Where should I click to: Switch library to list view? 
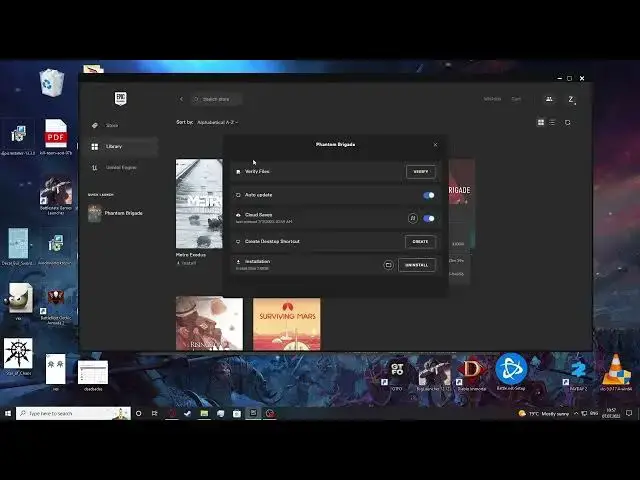click(x=552, y=122)
